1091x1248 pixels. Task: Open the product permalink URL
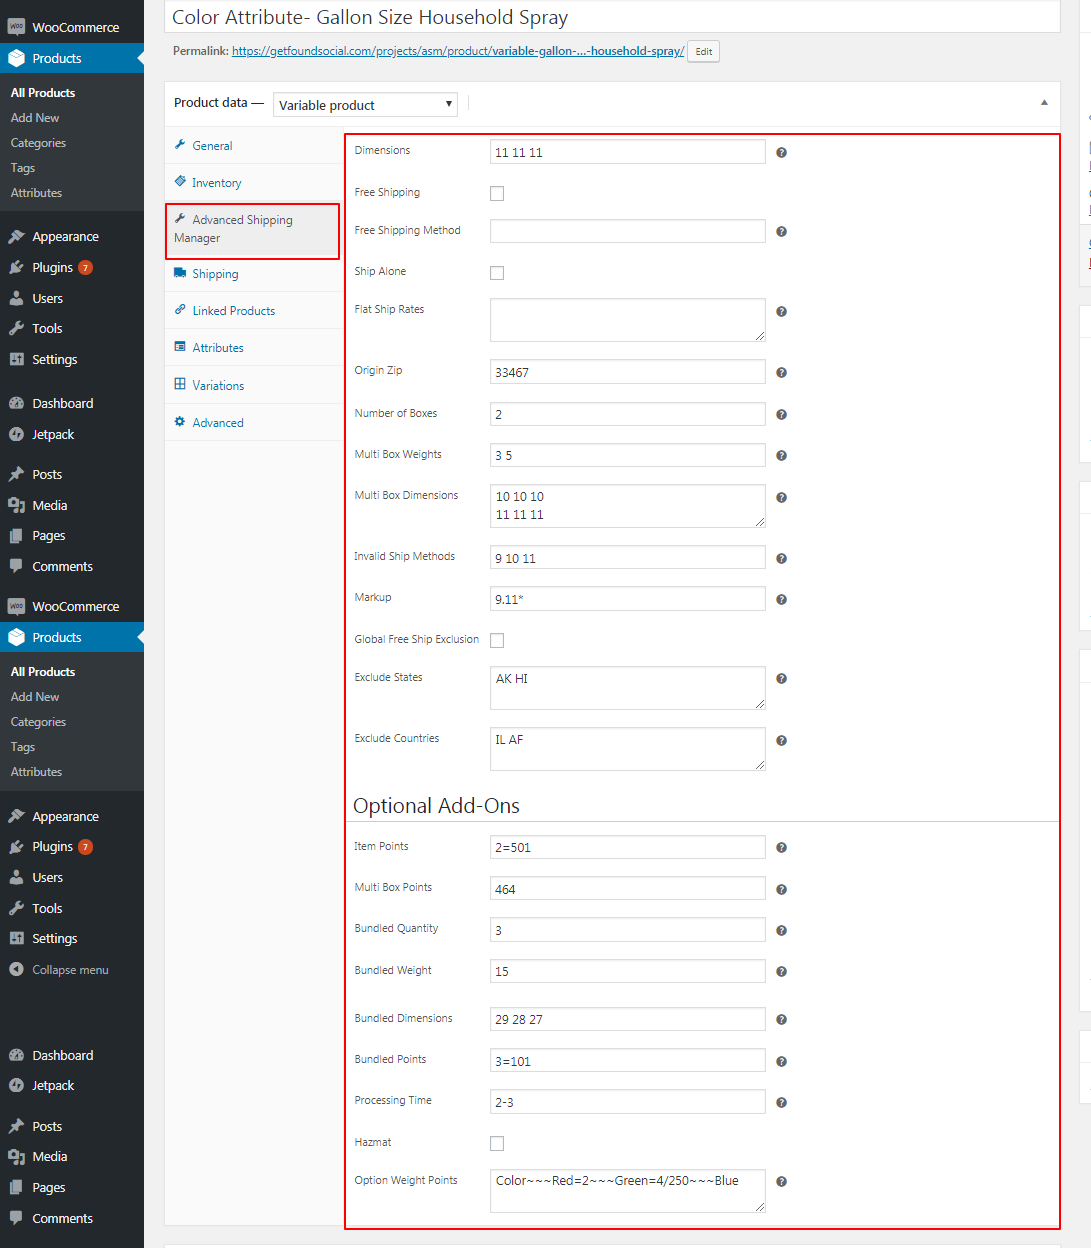tap(457, 51)
